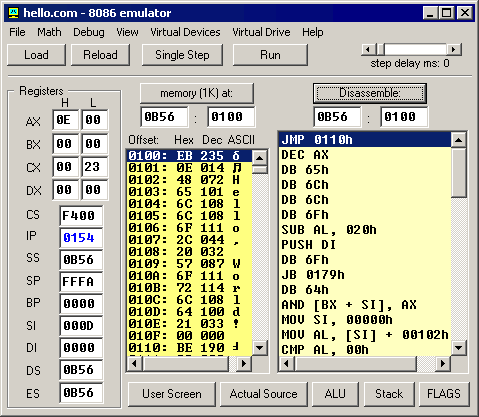This screenshot has height=417, width=479.
Task: Open the FLAGS window
Action: [444, 394]
